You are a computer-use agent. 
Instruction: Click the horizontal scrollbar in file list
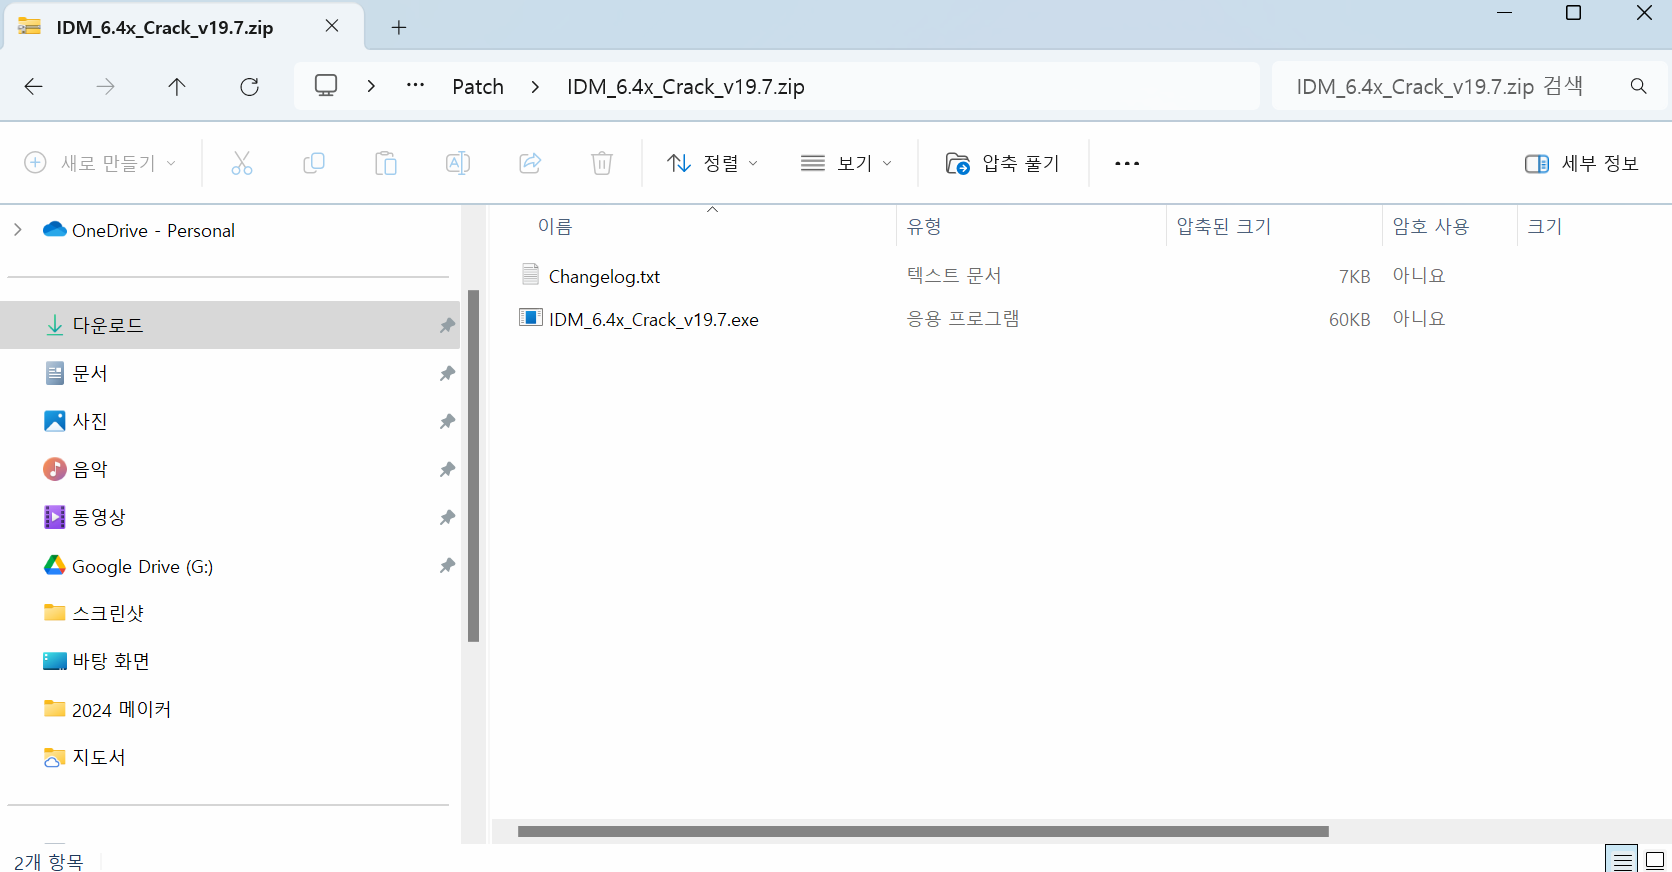click(x=923, y=831)
